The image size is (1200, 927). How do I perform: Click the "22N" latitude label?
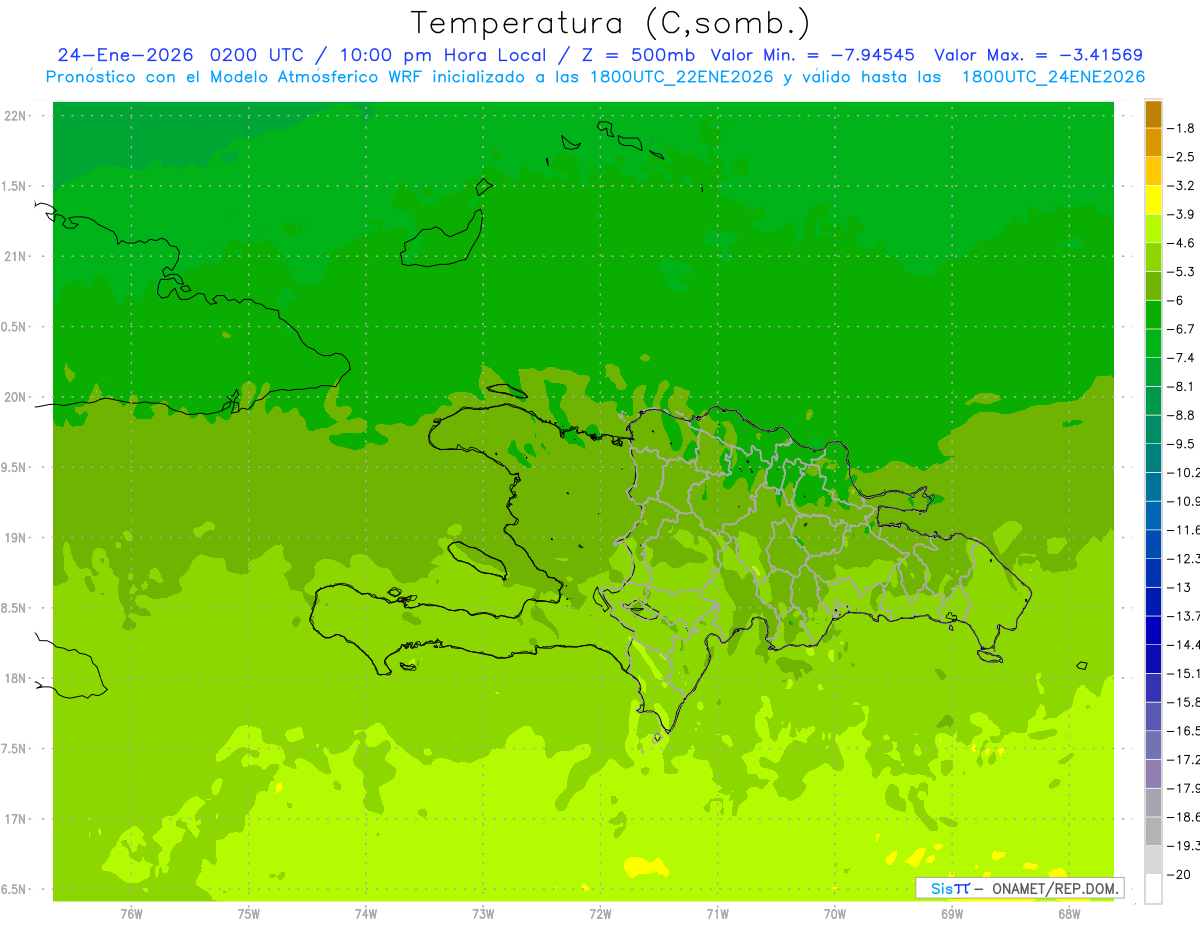pos(16,116)
